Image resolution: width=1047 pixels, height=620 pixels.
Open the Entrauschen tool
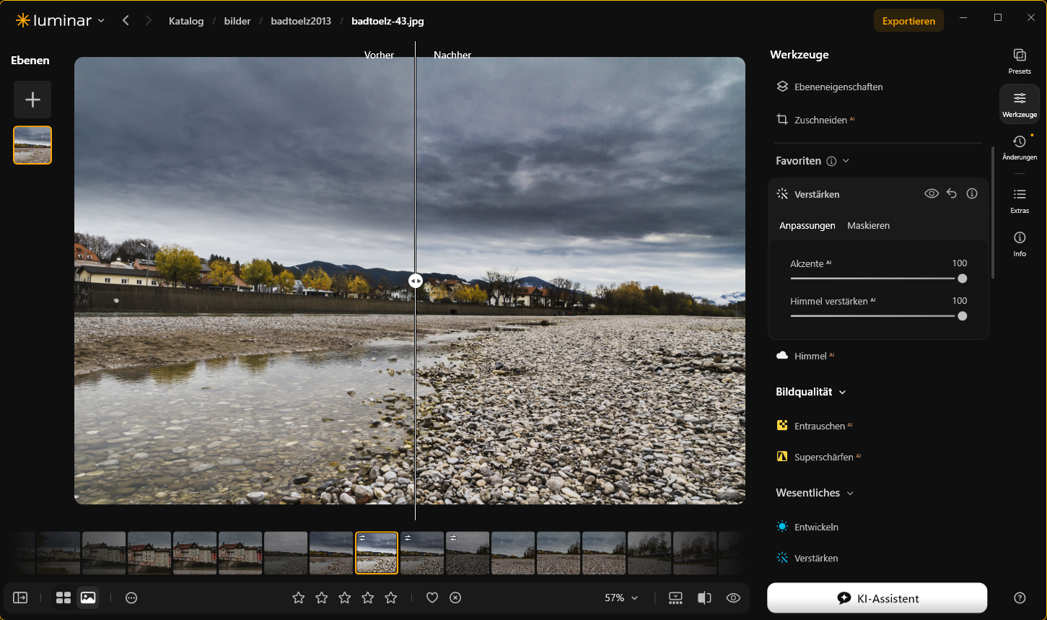tap(815, 426)
